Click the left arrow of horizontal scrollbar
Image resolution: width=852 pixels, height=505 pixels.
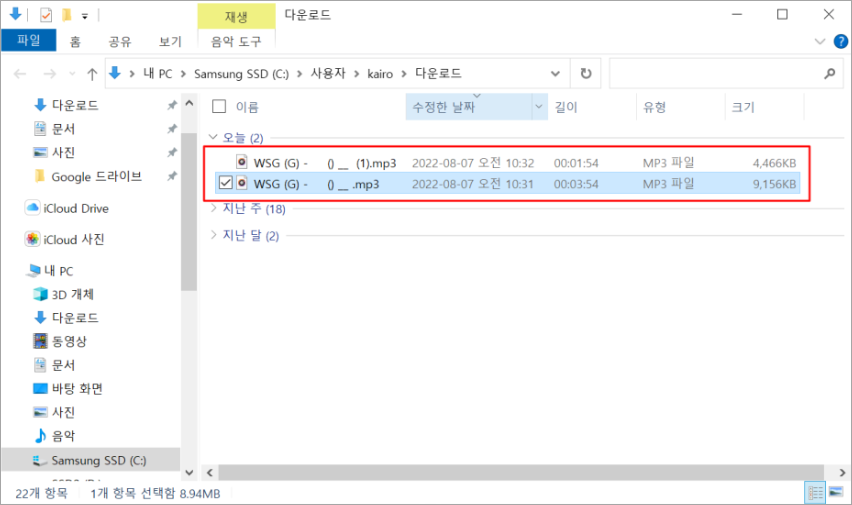[210, 472]
